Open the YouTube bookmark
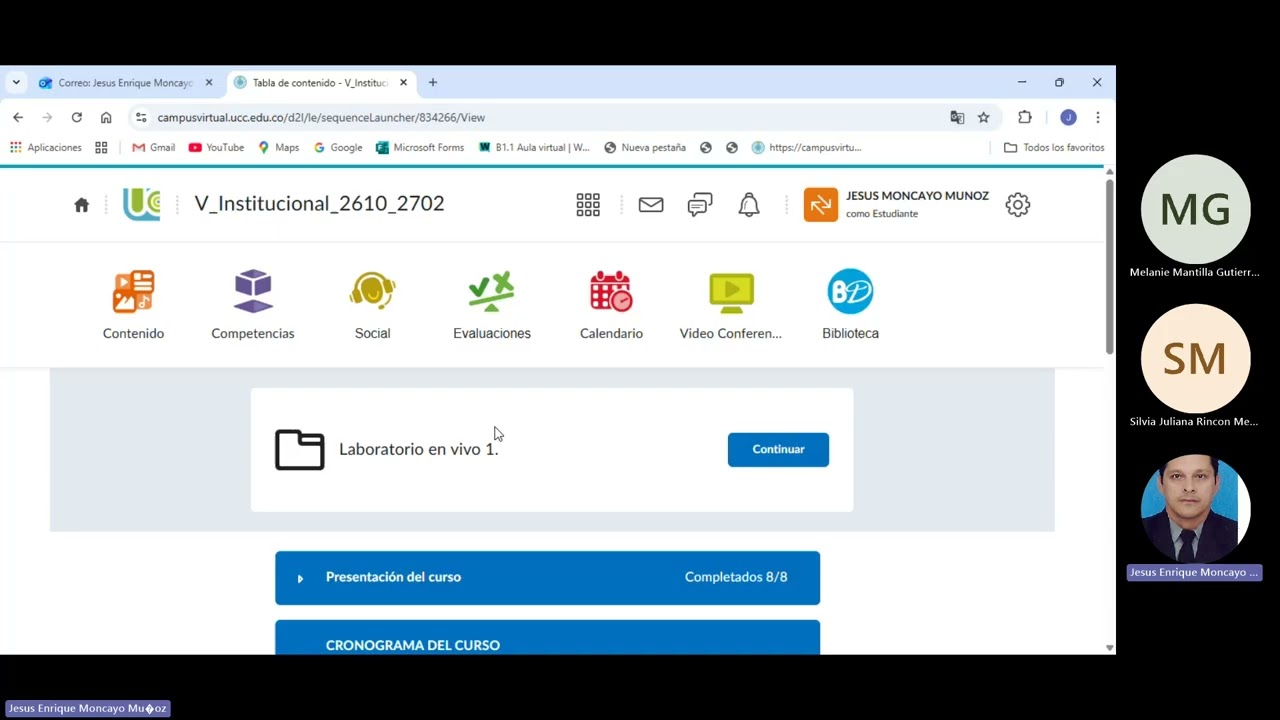Image resolution: width=1280 pixels, height=720 pixels. (x=216, y=147)
